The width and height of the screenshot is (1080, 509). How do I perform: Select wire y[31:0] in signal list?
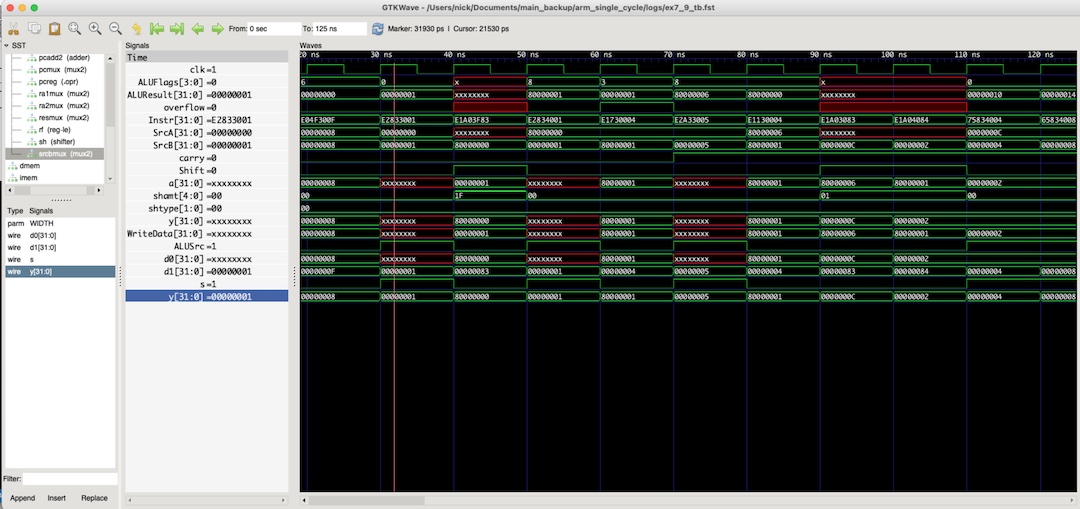pyautogui.click(x=60, y=271)
